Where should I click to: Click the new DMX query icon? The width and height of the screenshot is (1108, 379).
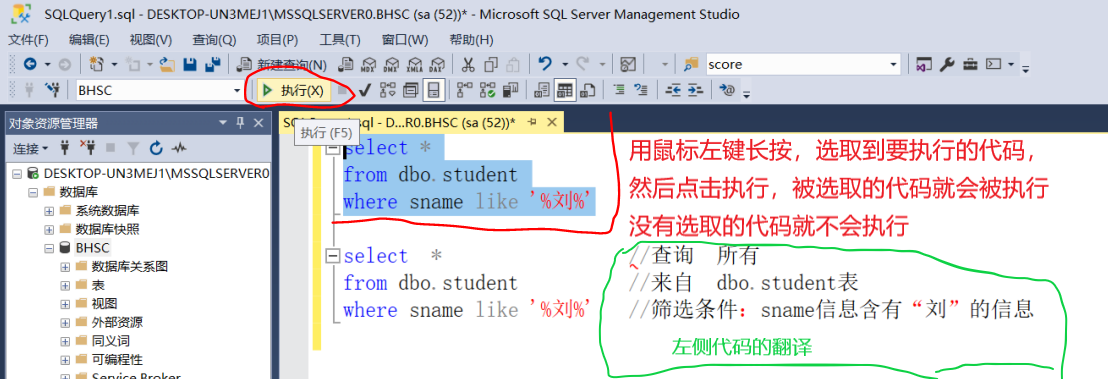point(391,64)
